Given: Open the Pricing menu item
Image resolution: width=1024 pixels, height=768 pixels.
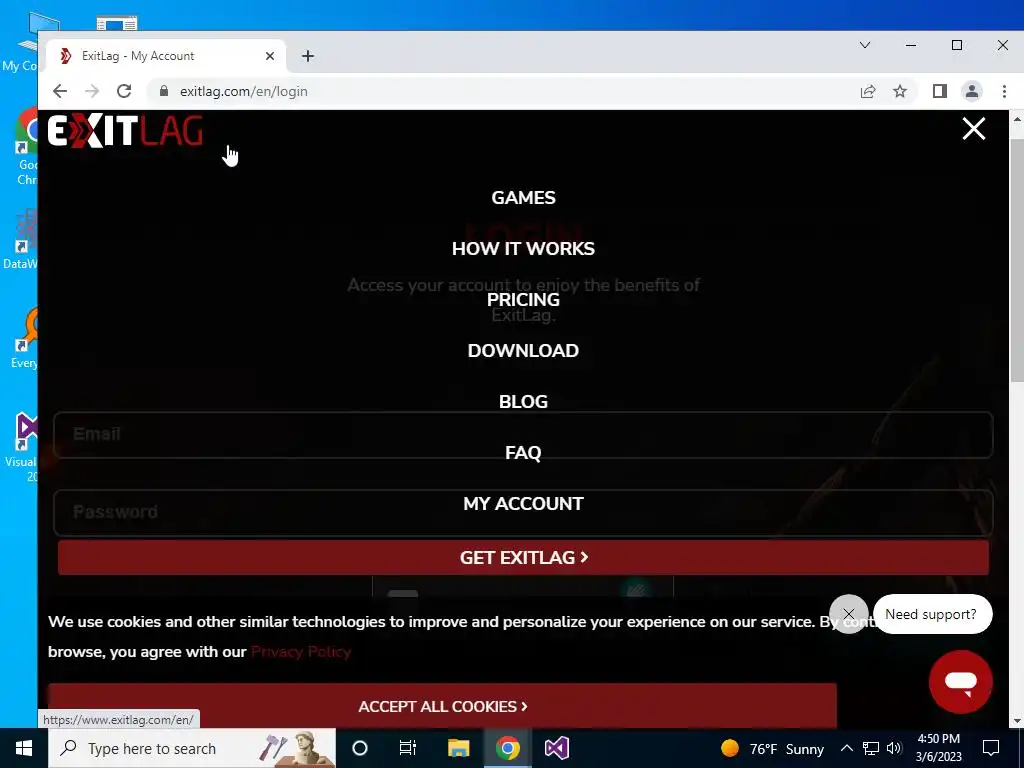Looking at the screenshot, I should (523, 300).
